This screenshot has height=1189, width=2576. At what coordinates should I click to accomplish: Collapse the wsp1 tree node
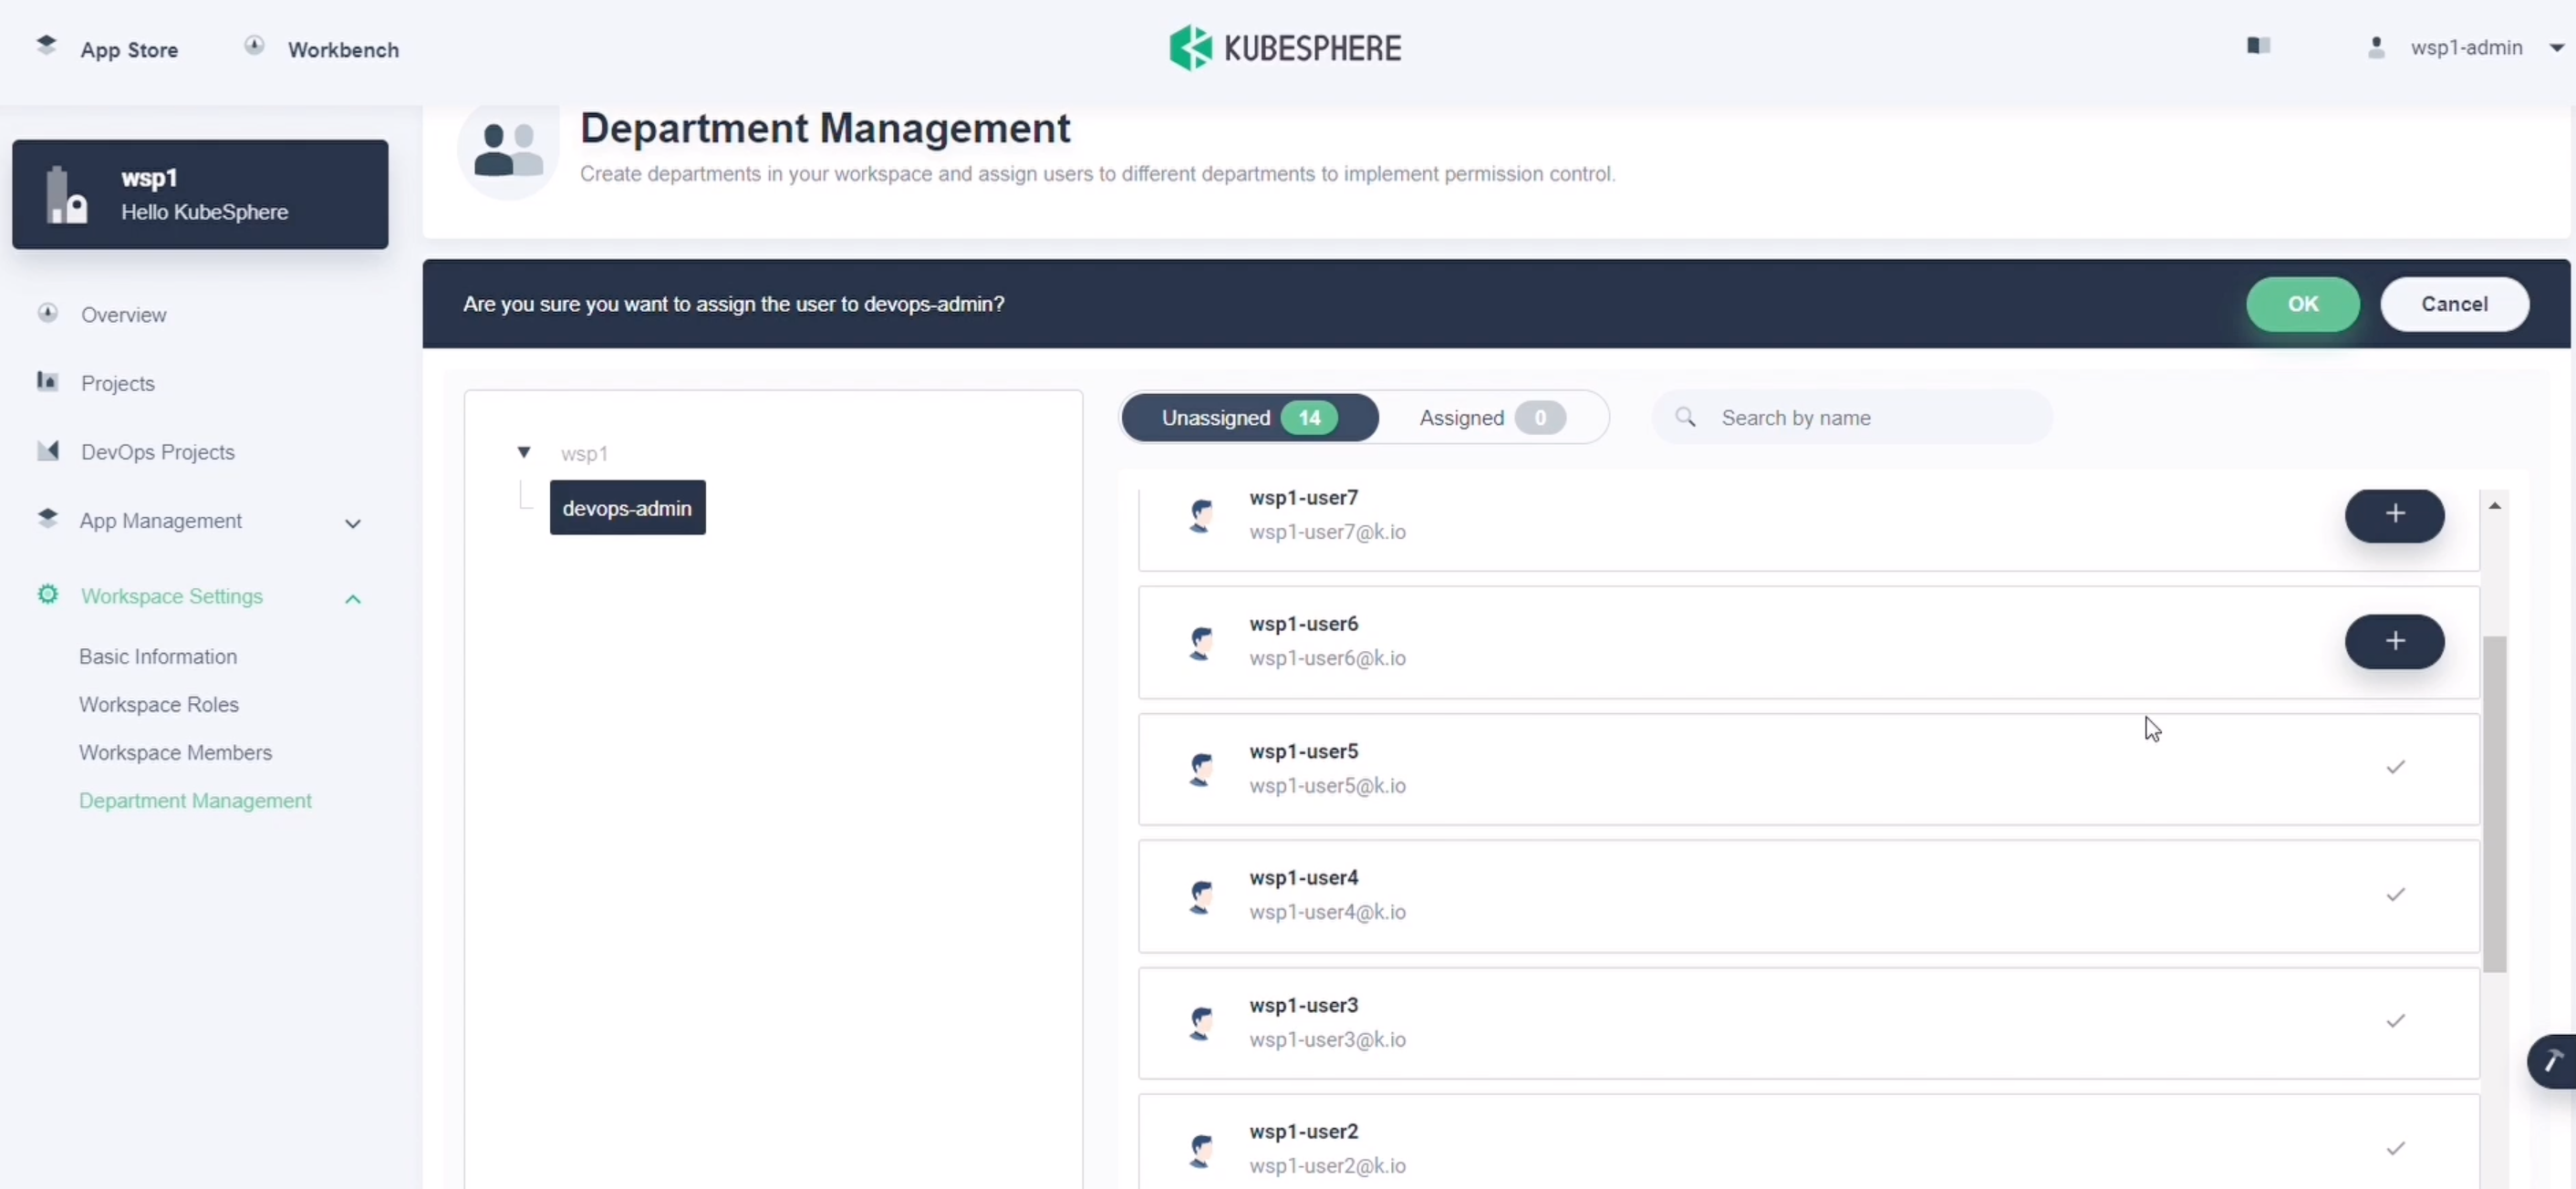523,453
